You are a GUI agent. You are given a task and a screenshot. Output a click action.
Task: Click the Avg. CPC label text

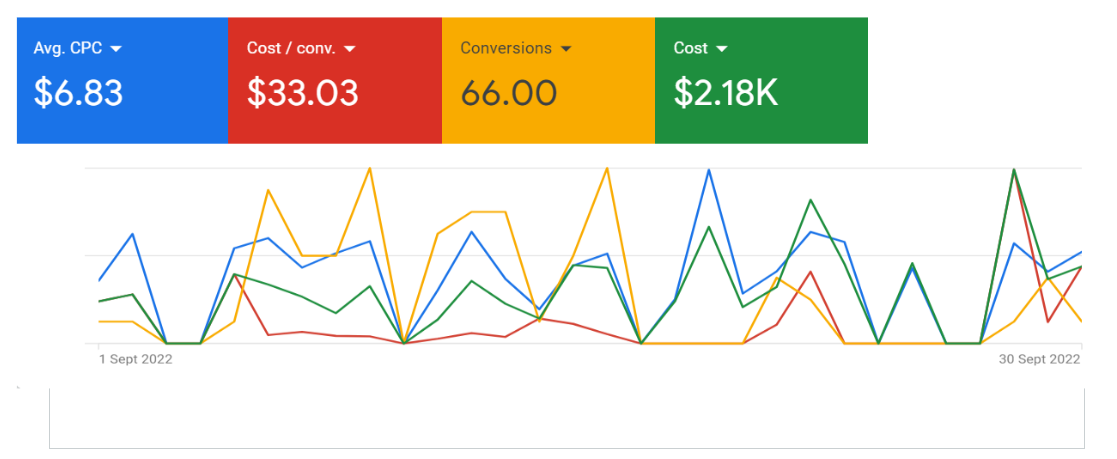(67, 48)
